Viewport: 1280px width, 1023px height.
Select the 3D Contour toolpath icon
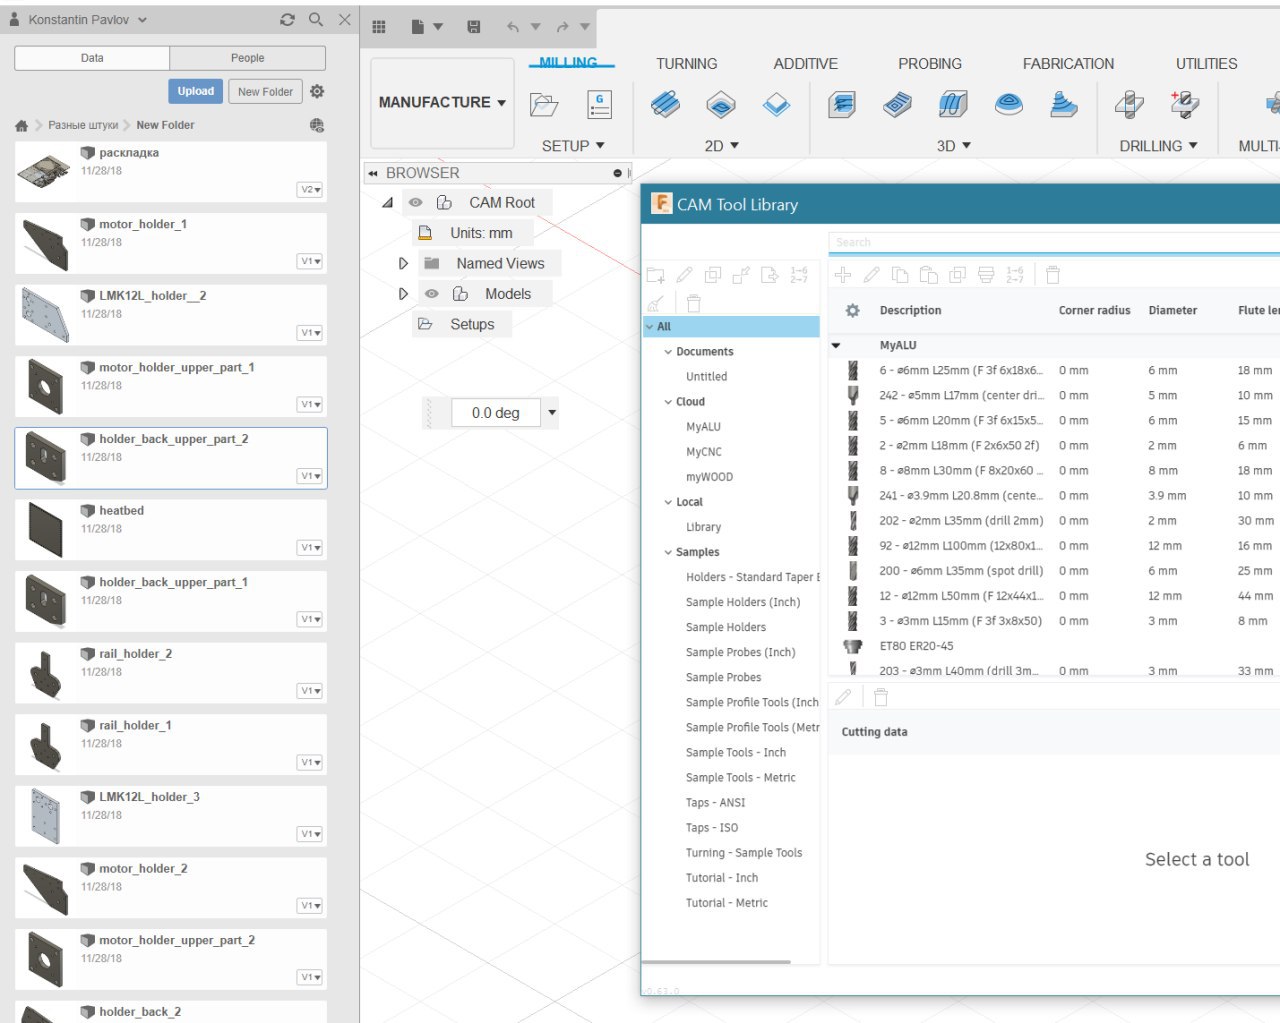tap(1009, 104)
